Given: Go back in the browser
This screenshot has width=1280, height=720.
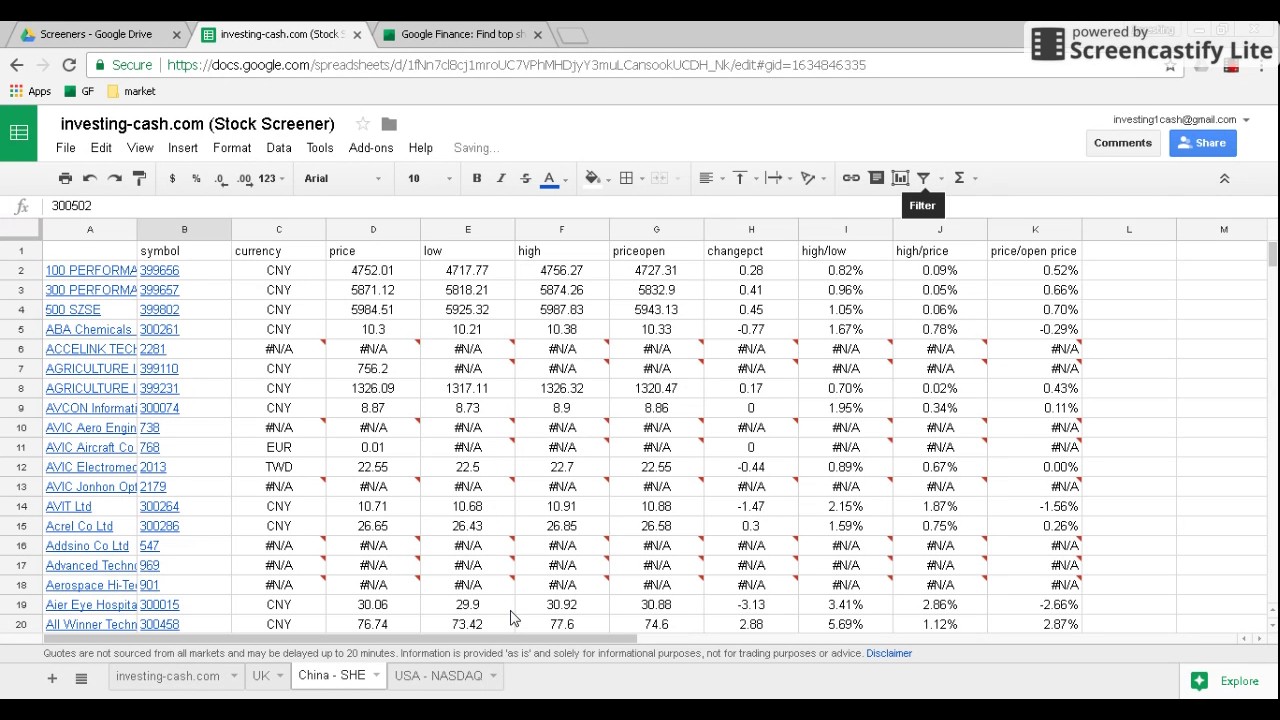Looking at the screenshot, I should pos(16,65).
